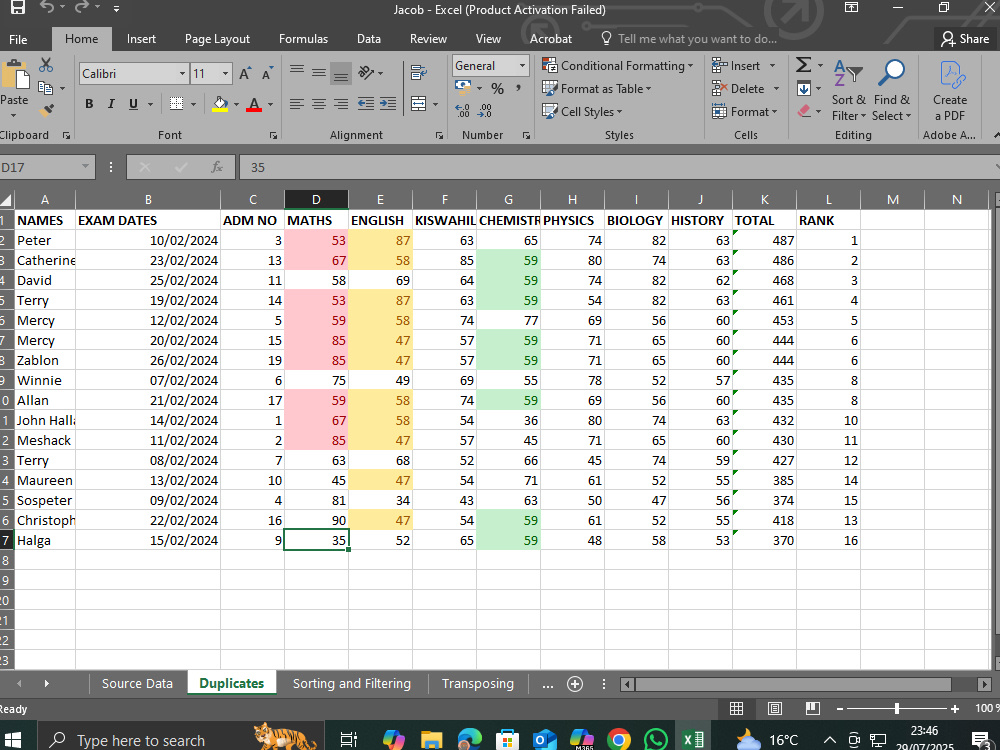Click the Clear eraser icon
Image resolution: width=1000 pixels, height=750 pixels.
[x=804, y=111]
